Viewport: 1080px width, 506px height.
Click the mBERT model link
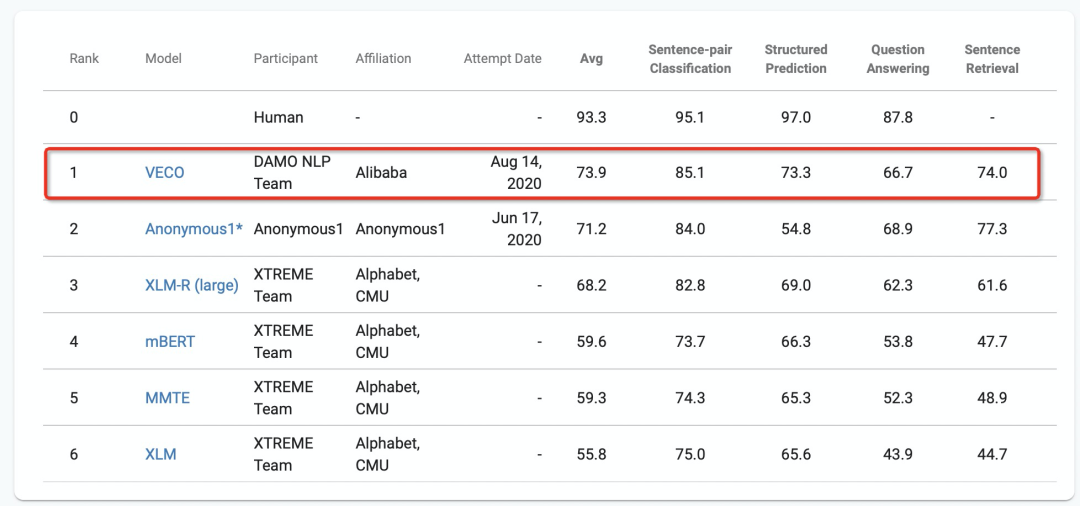point(170,342)
